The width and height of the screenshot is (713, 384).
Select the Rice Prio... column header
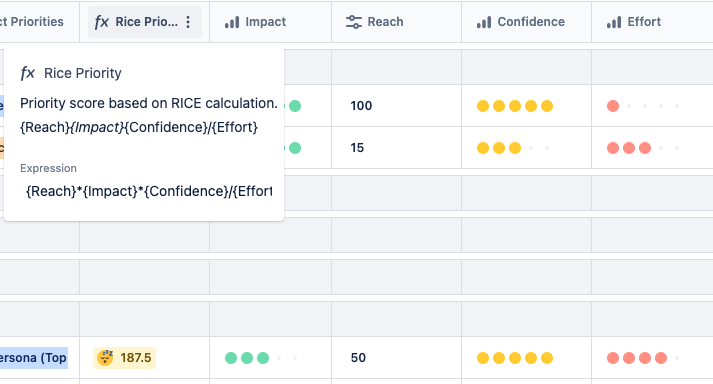(145, 22)
